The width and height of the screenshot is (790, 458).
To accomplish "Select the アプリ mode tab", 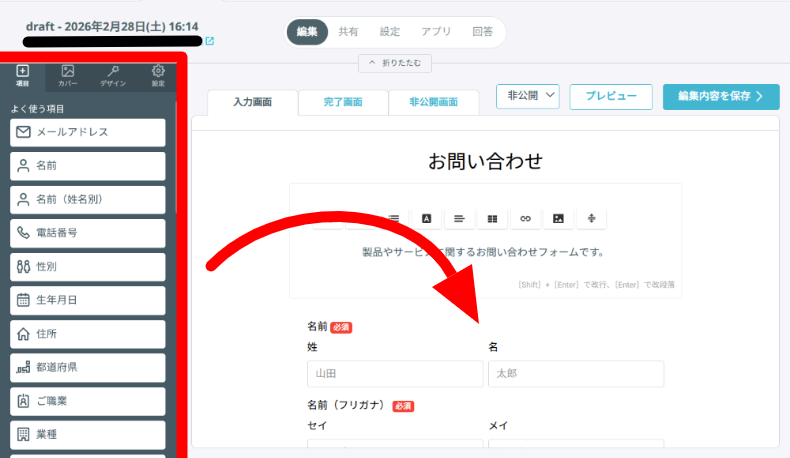I will [436, 32].
